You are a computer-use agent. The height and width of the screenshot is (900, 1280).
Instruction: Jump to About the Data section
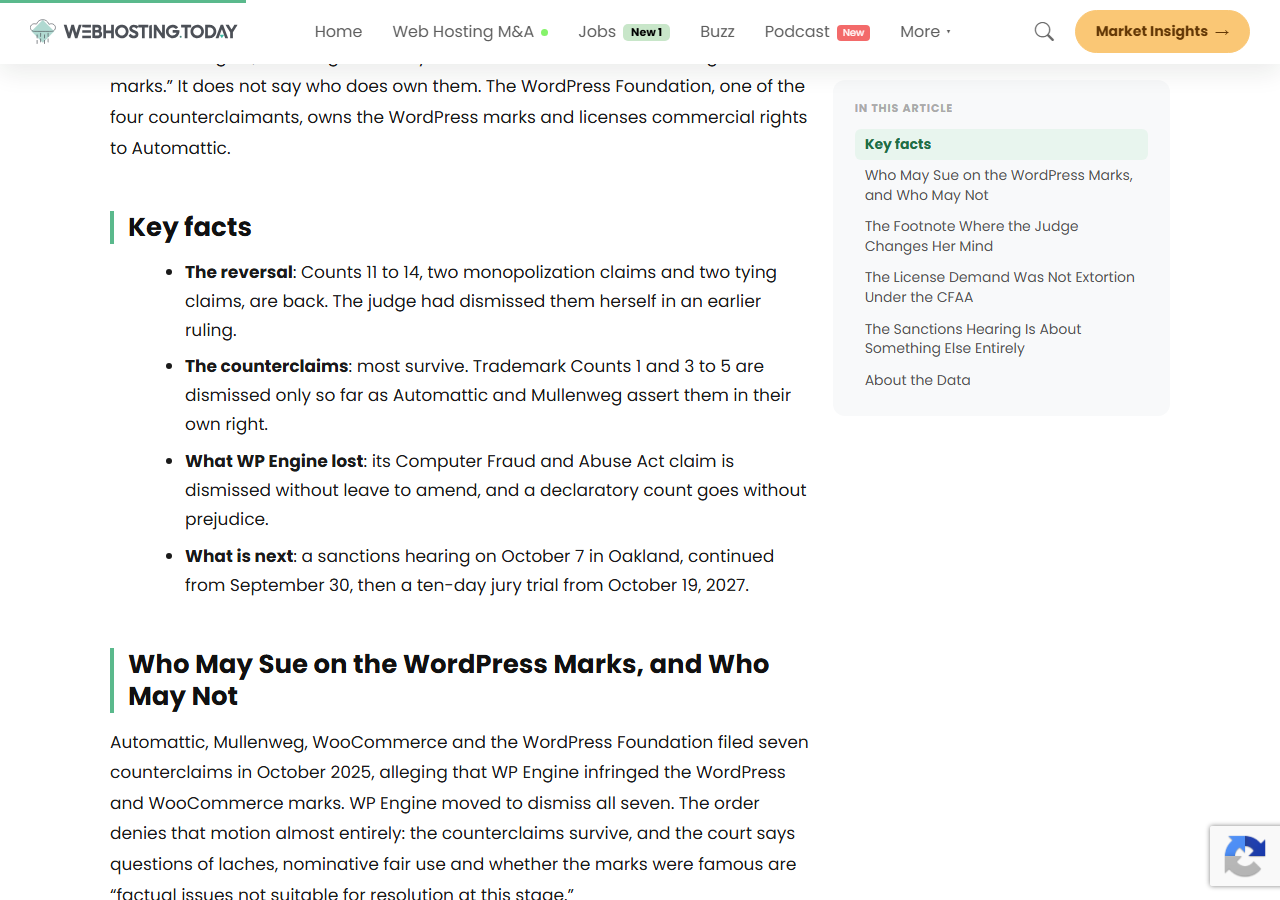point(918,380)
